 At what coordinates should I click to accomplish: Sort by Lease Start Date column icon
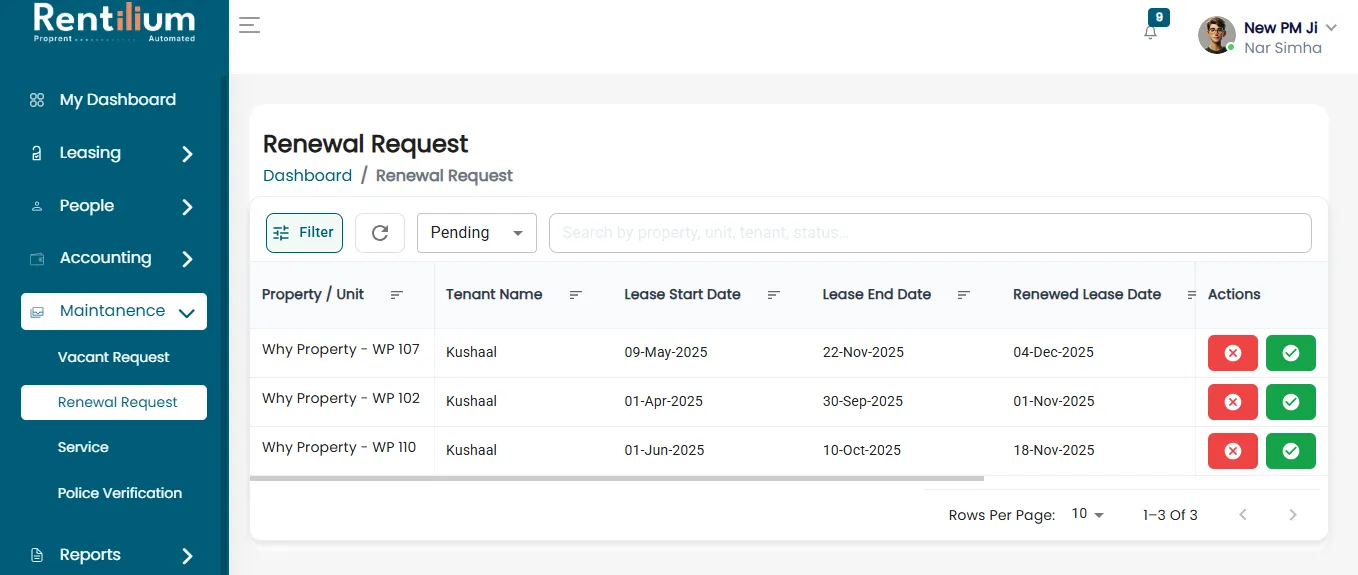pos(774,295)
